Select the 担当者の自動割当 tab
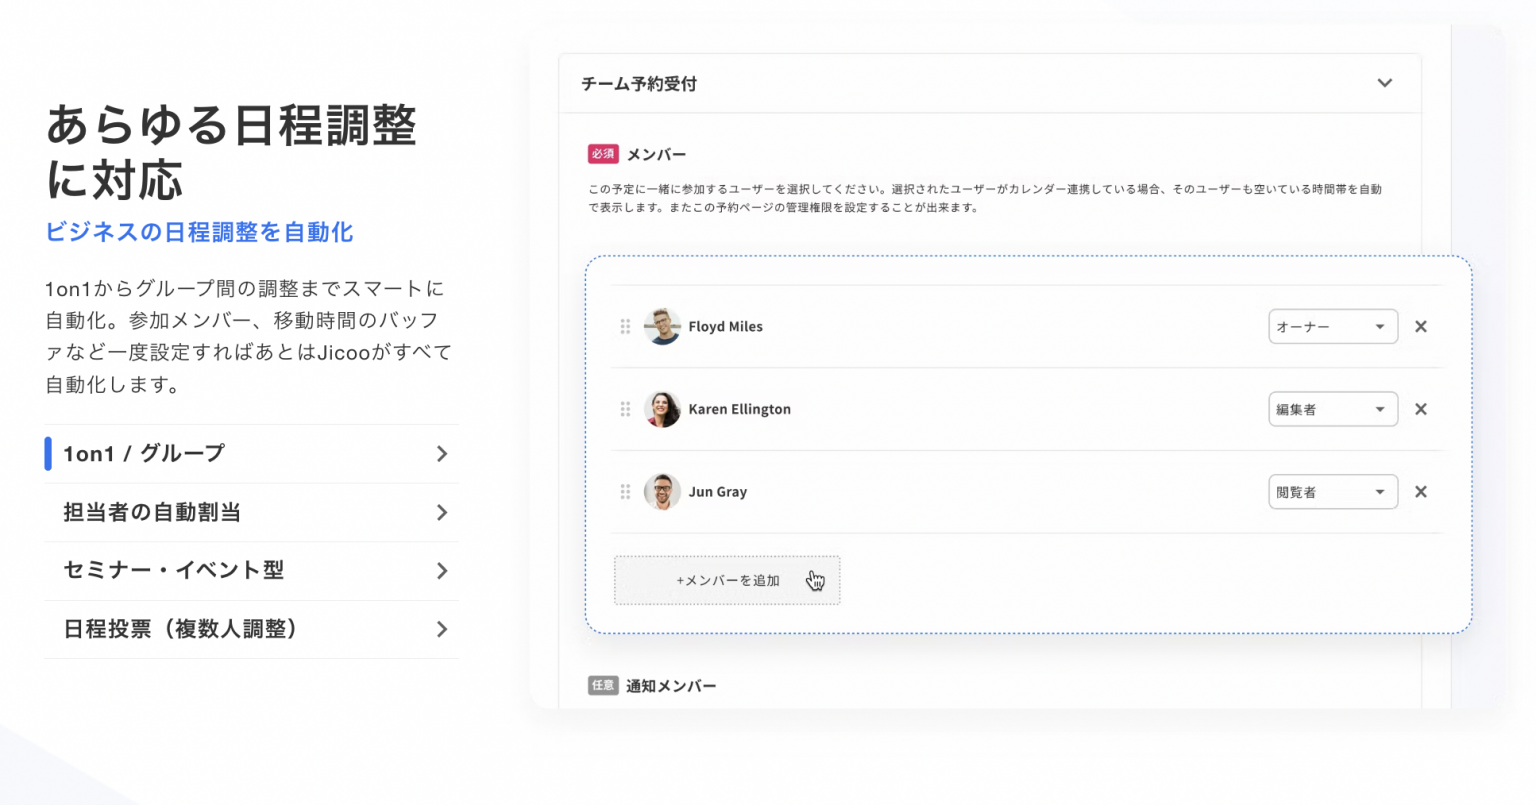Image resolution: width=1536 pixels, height=805 pixels. 152,513
